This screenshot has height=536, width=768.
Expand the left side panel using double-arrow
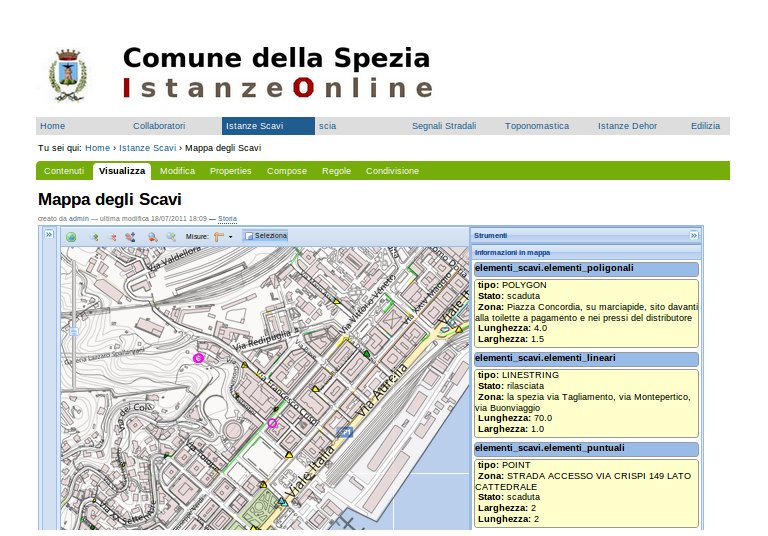48,234
